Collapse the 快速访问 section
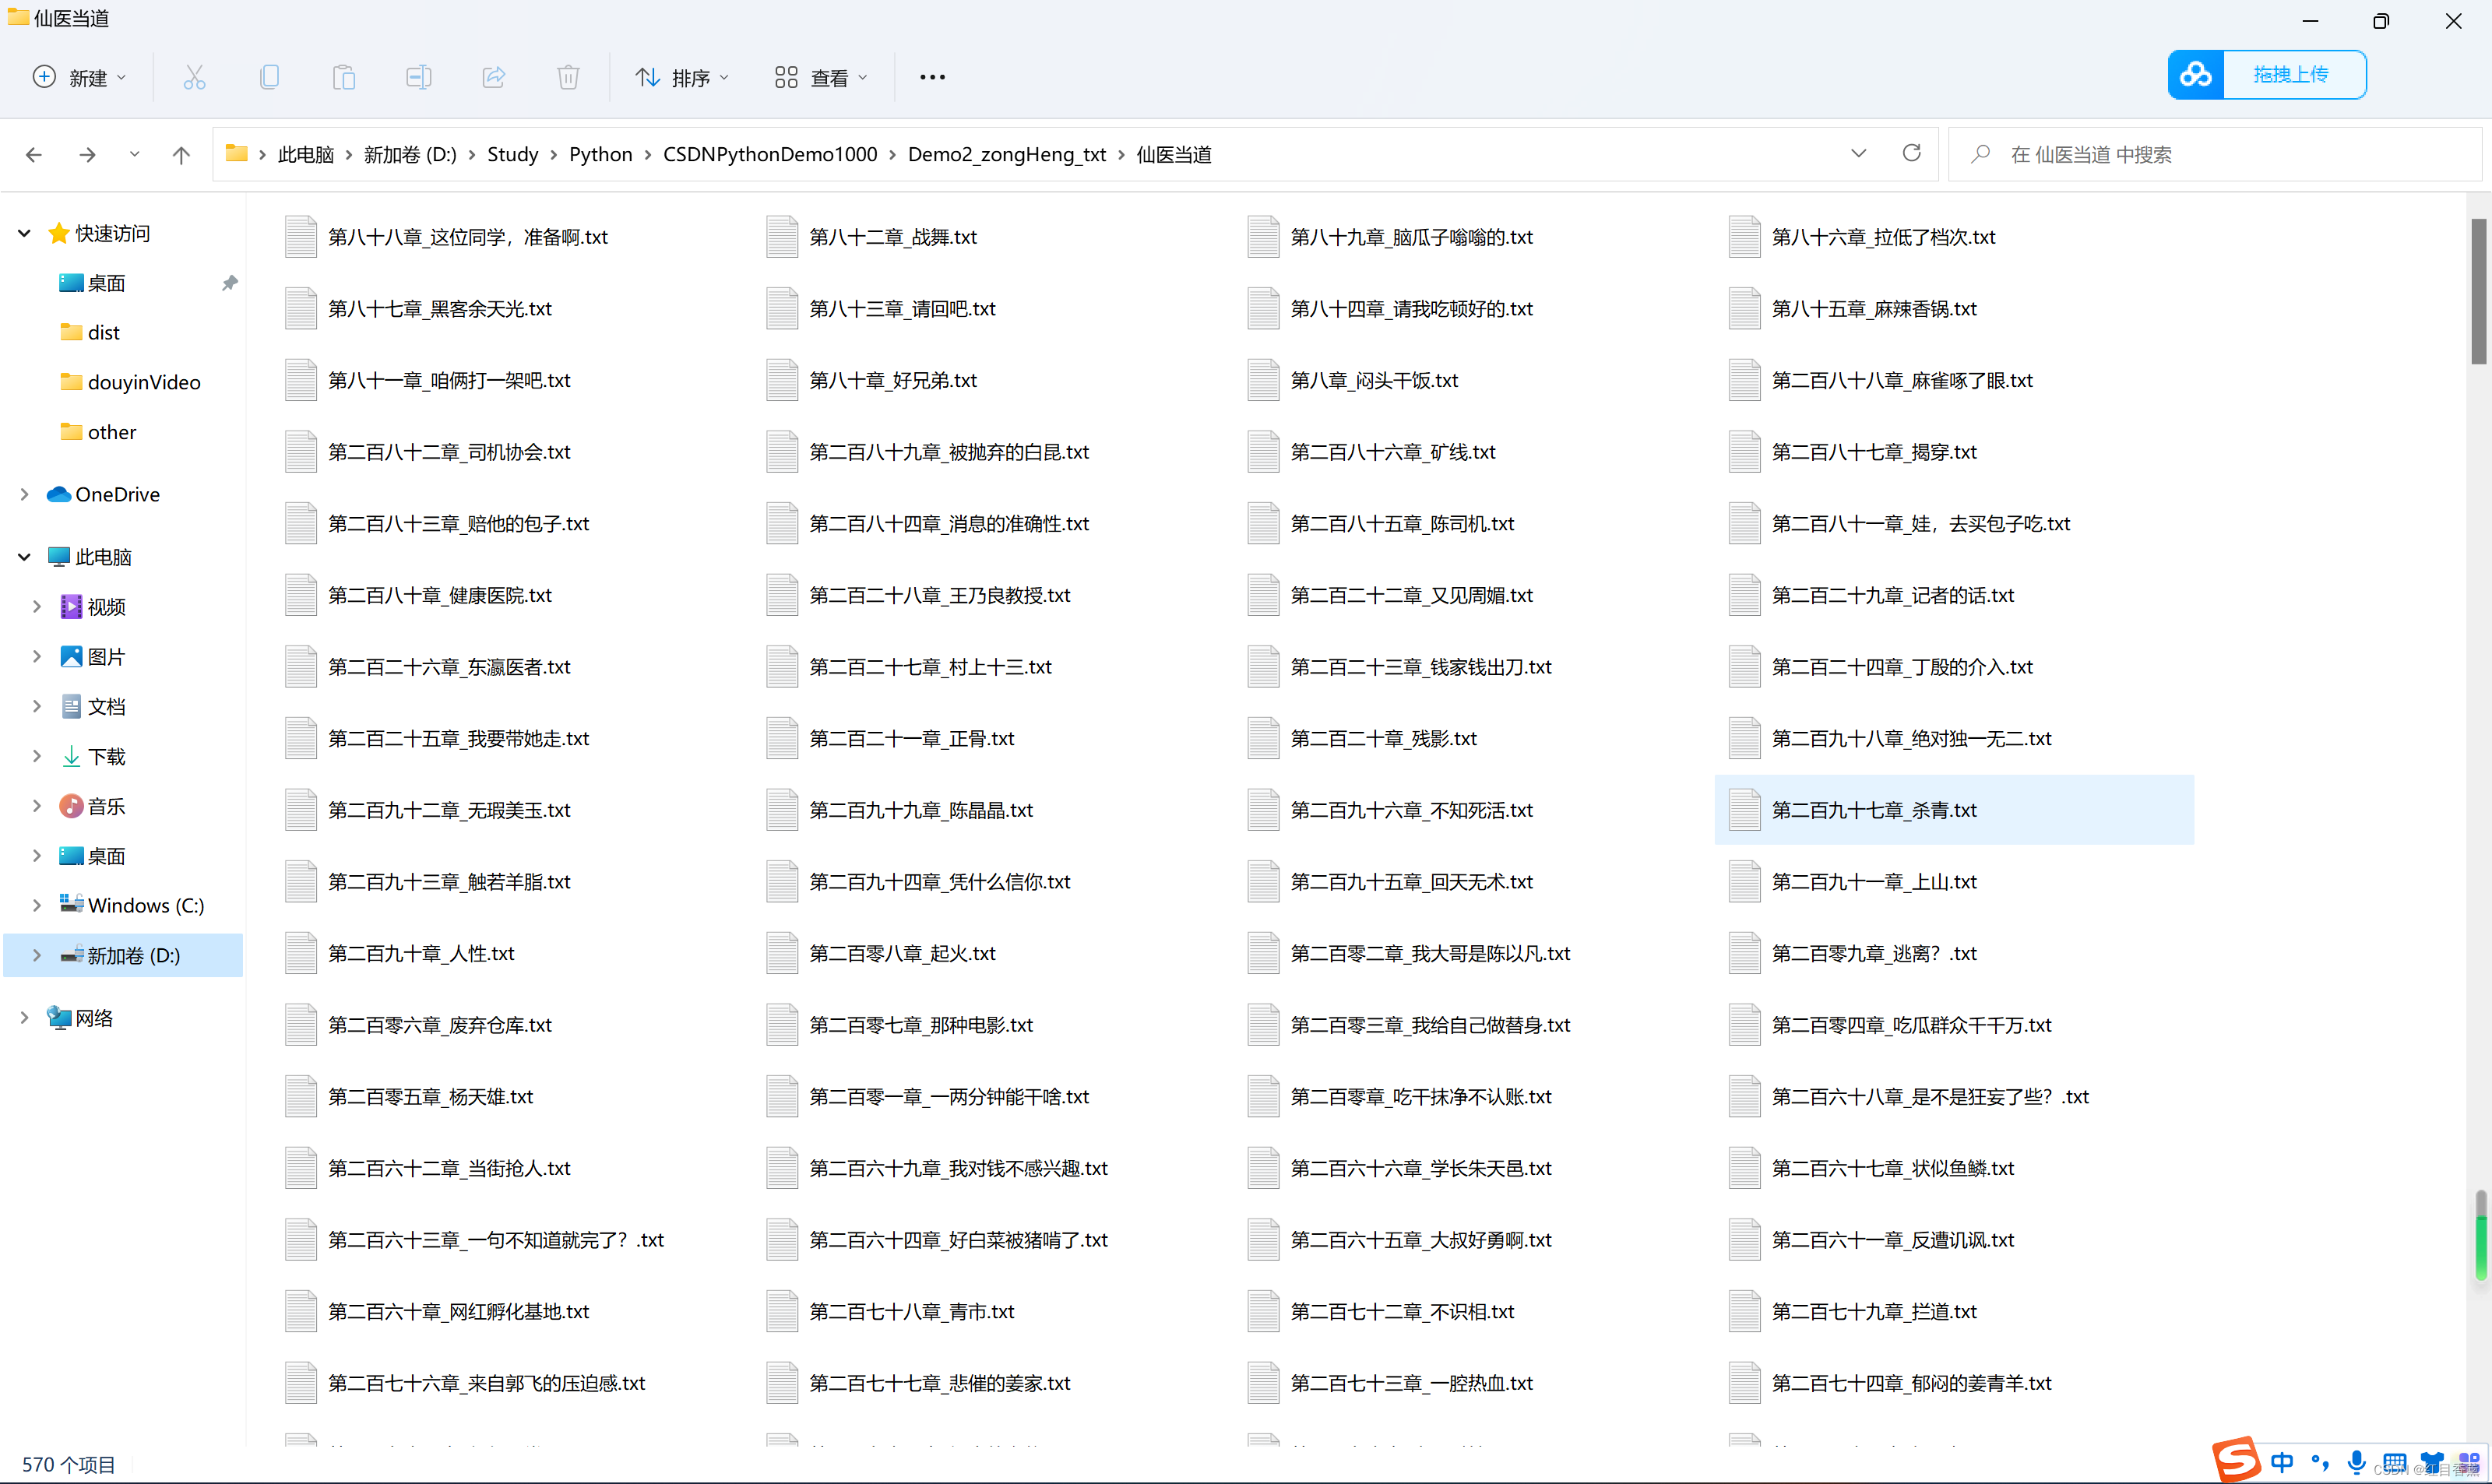This screenshot has width=2492, height=1484. coord(25,233)
